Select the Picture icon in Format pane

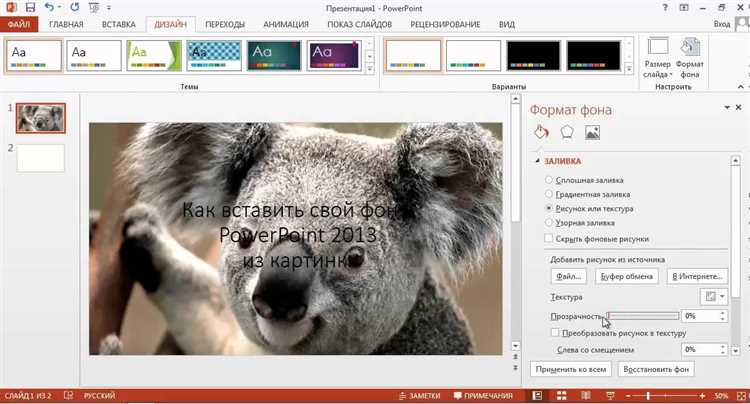(x=592, y=132)
